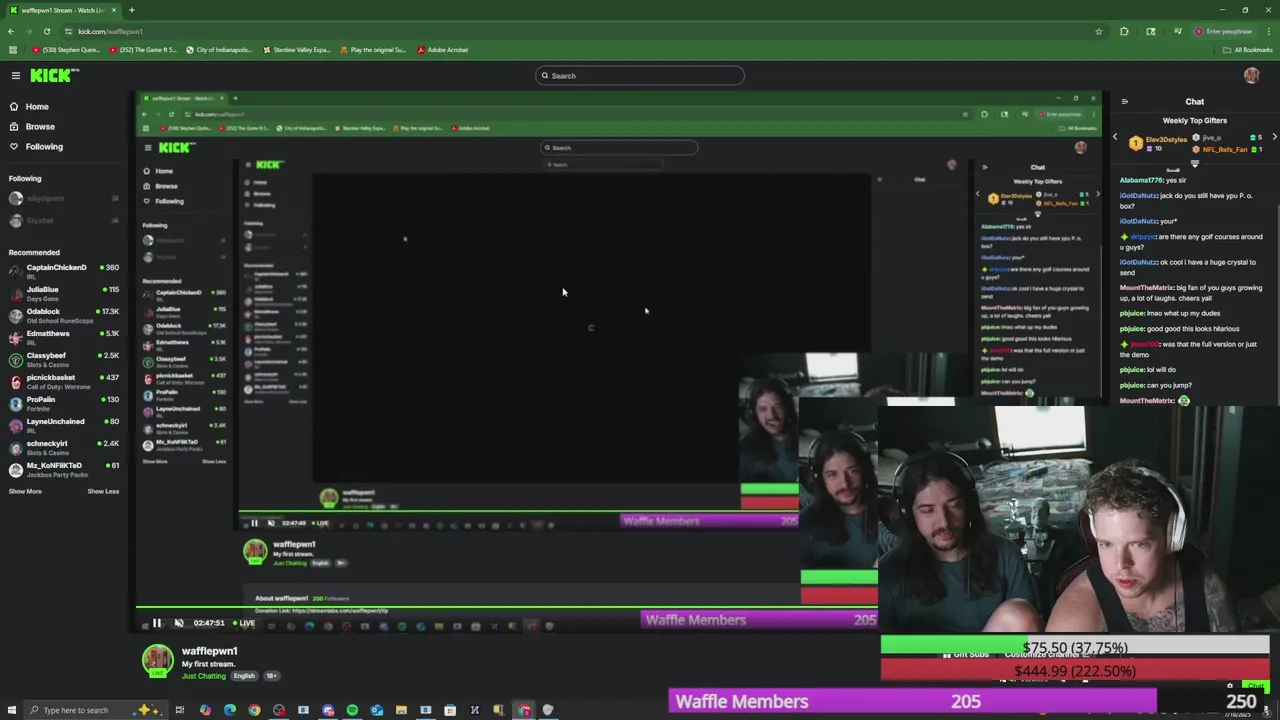1280x720 pixels.
Task: Open City of Indianapolis bookmark
Action: pyautogui.click(x=218, y=49)
